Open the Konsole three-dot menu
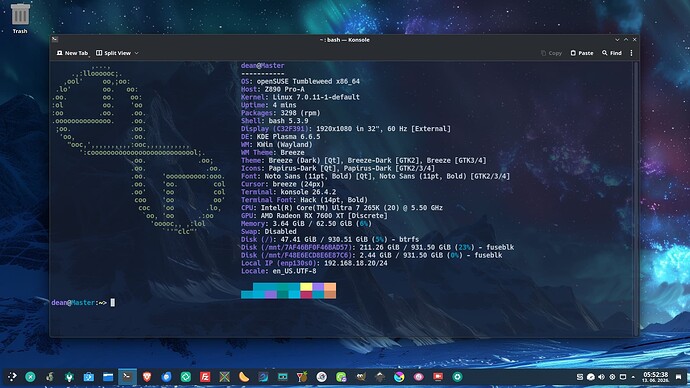 click(631, 53)
